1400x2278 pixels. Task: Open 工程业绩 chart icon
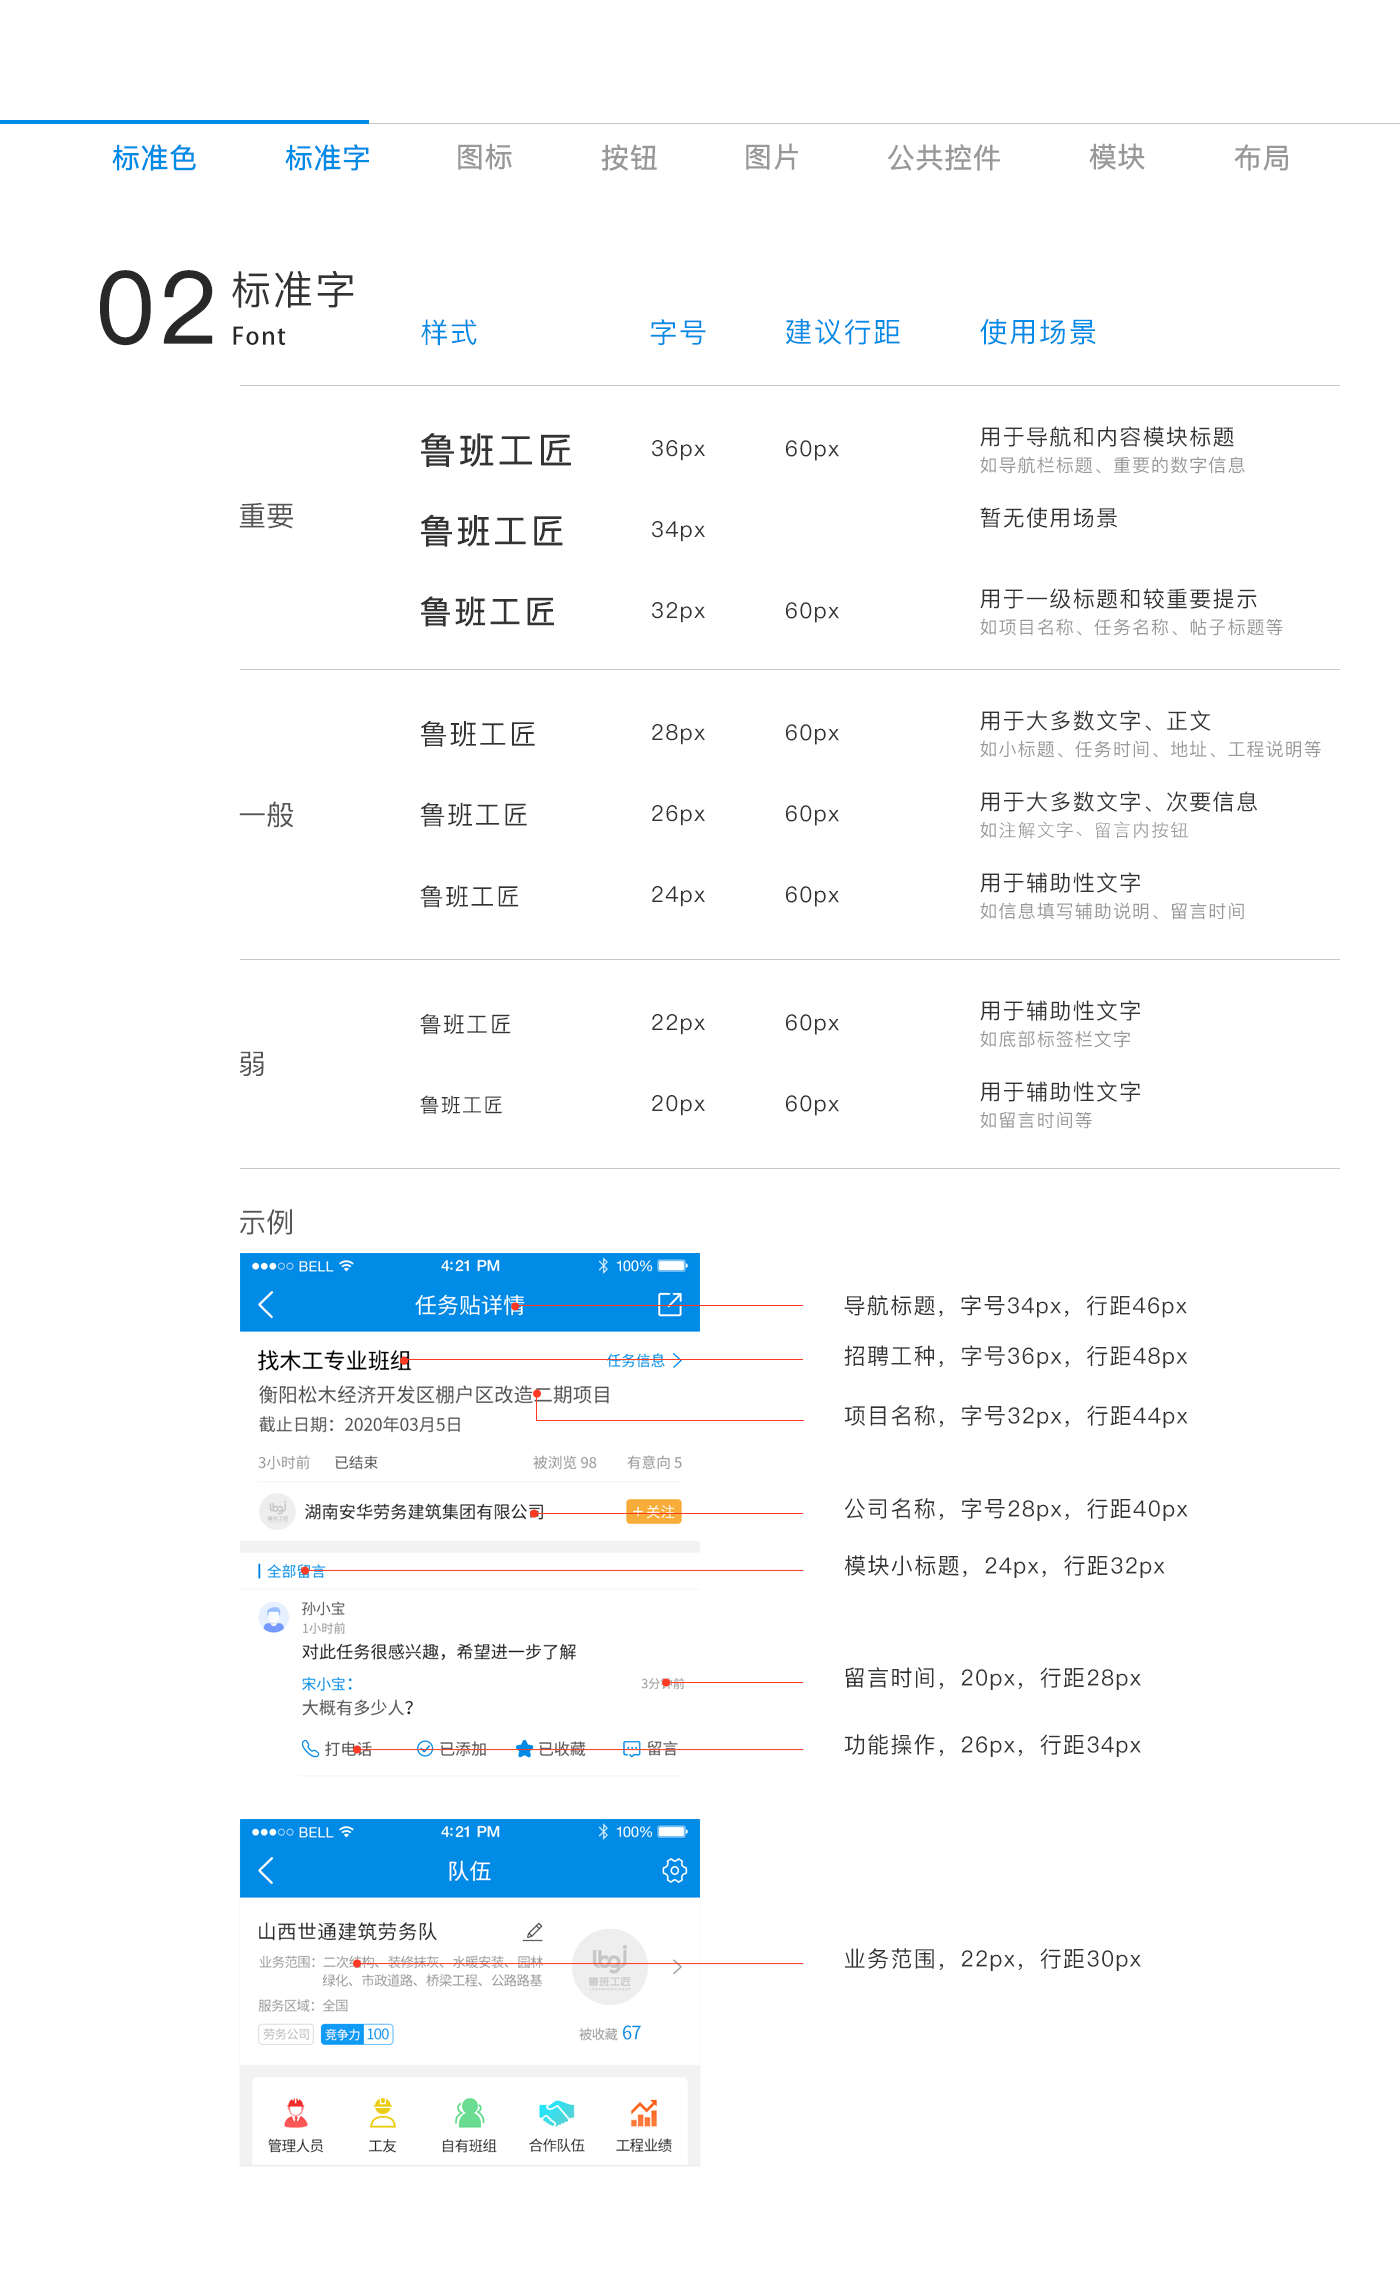644,2113
